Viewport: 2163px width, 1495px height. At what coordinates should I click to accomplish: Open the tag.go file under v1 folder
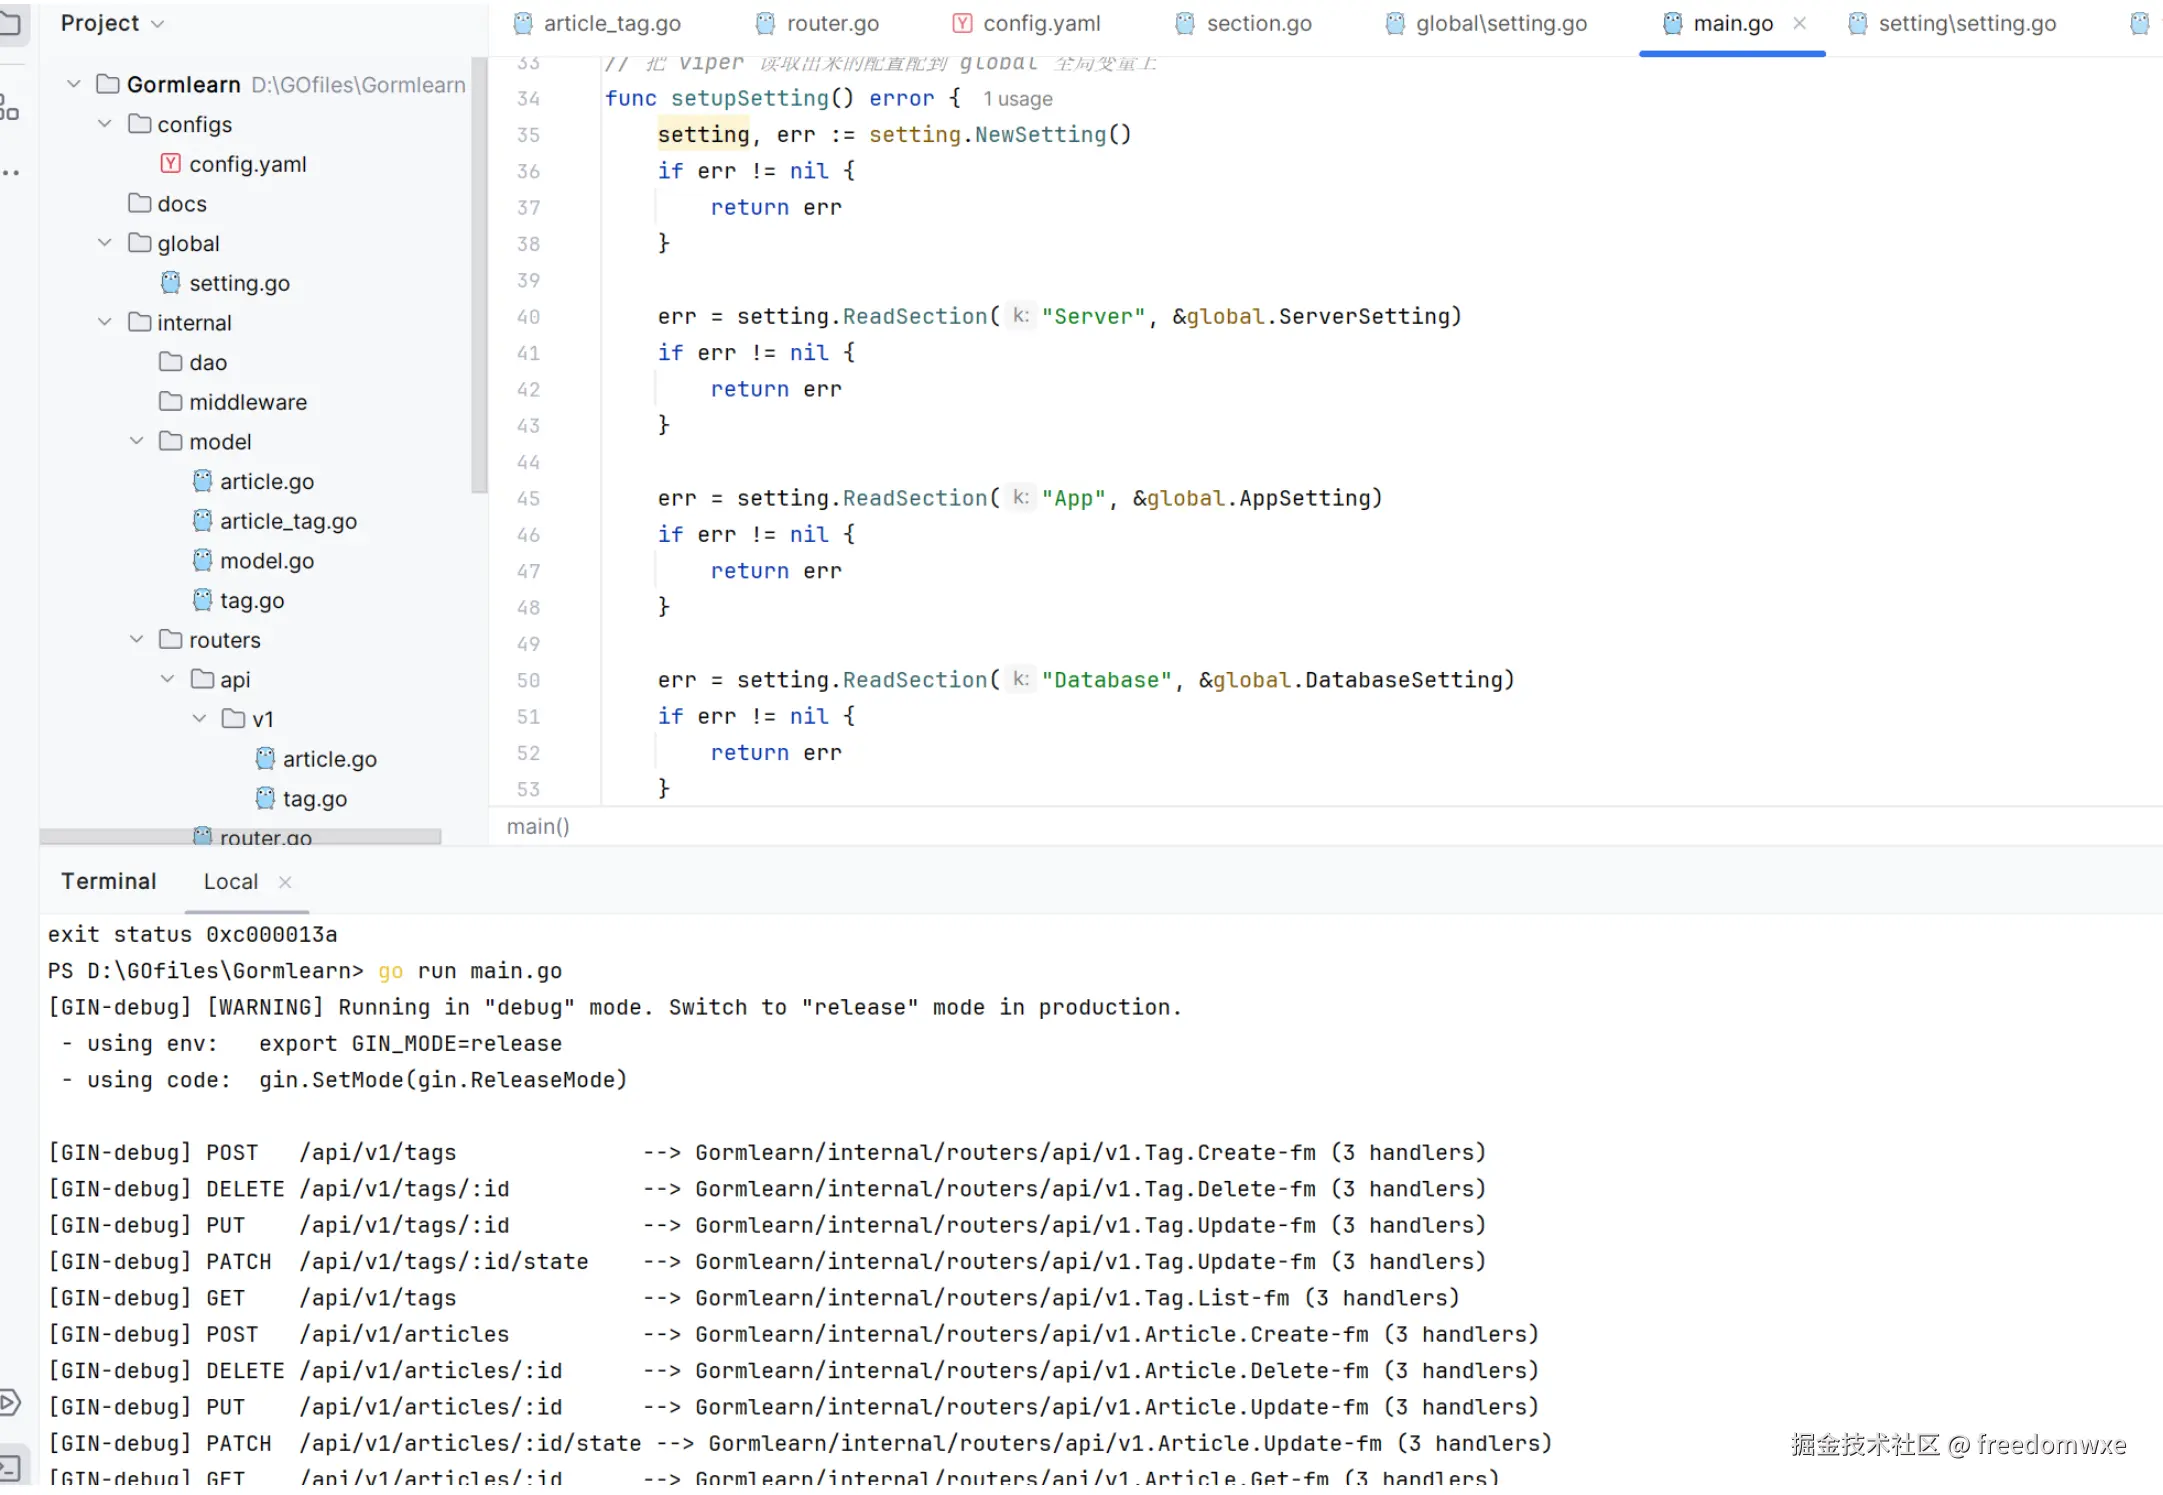pyautogui.click(x=314, y=799)
